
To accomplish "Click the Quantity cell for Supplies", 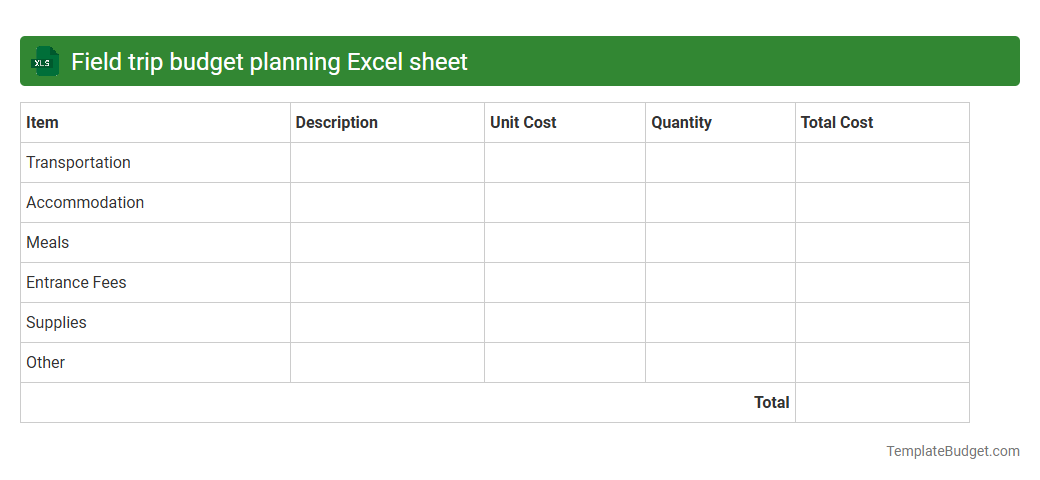I will [720, 323].
